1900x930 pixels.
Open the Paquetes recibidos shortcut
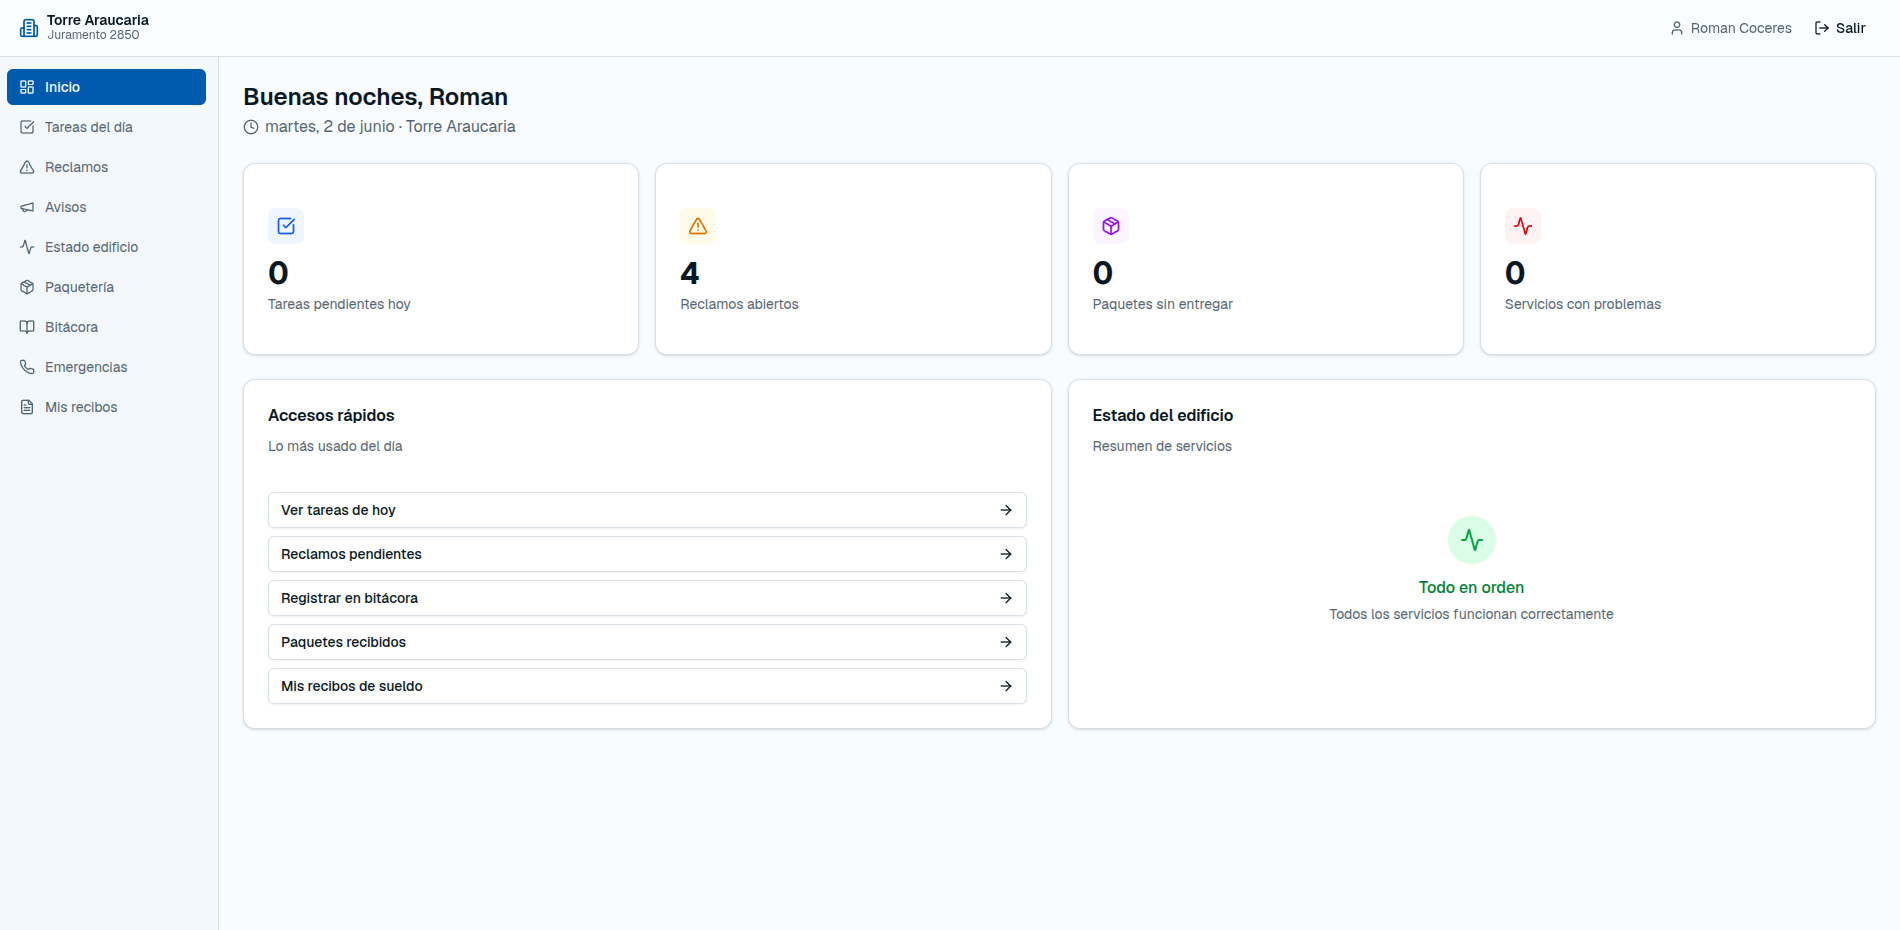pos(647,642)
